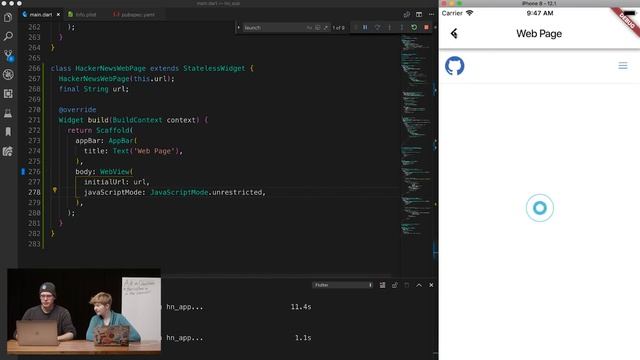Viewport: 640px width, 360px height.
Task: Close the main.dart tab
Action: pos(58,14)
